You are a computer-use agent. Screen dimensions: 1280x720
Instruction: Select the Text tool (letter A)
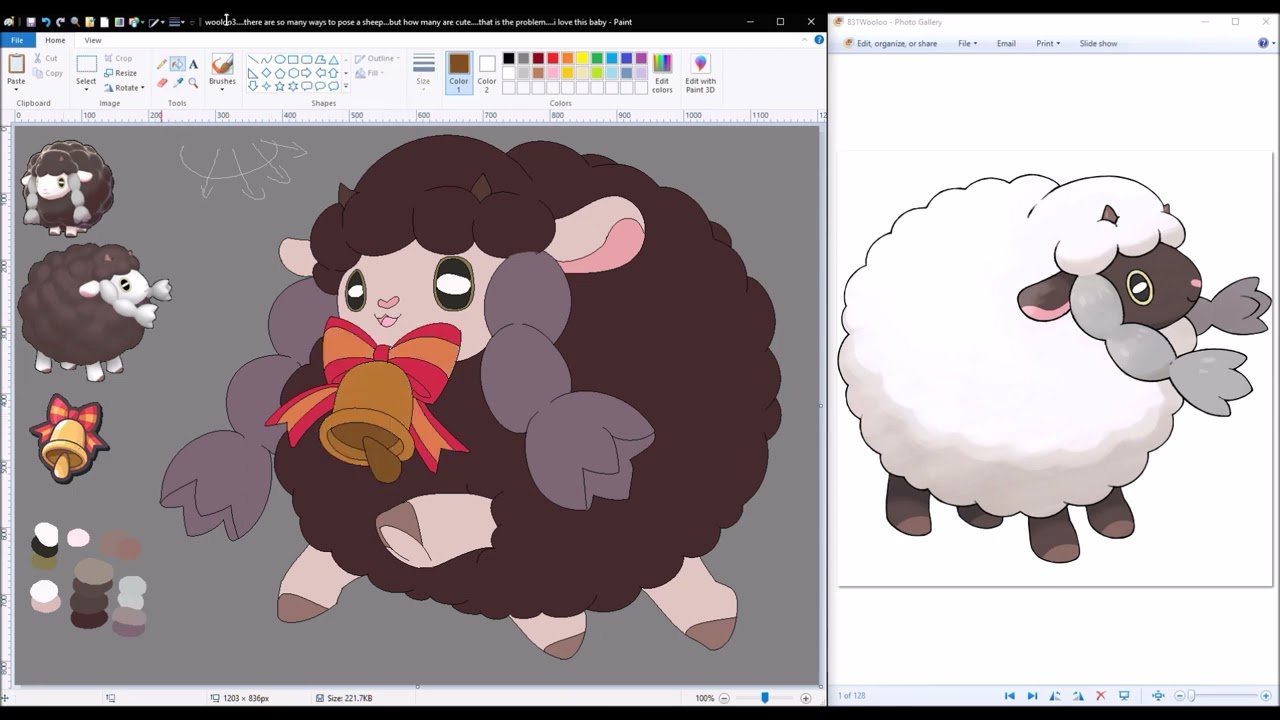pyautogui.click(x=193, y=64)
